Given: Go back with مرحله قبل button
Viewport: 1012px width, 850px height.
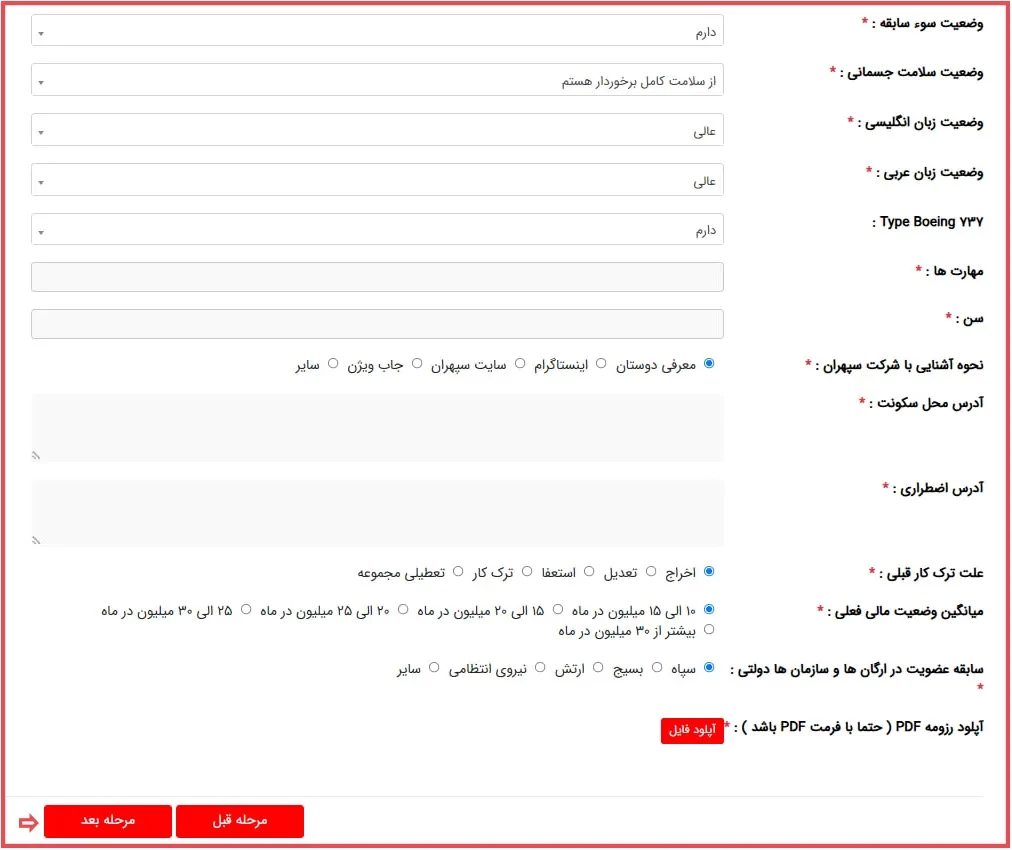Looking at the screenshot, I should (239, 821).
